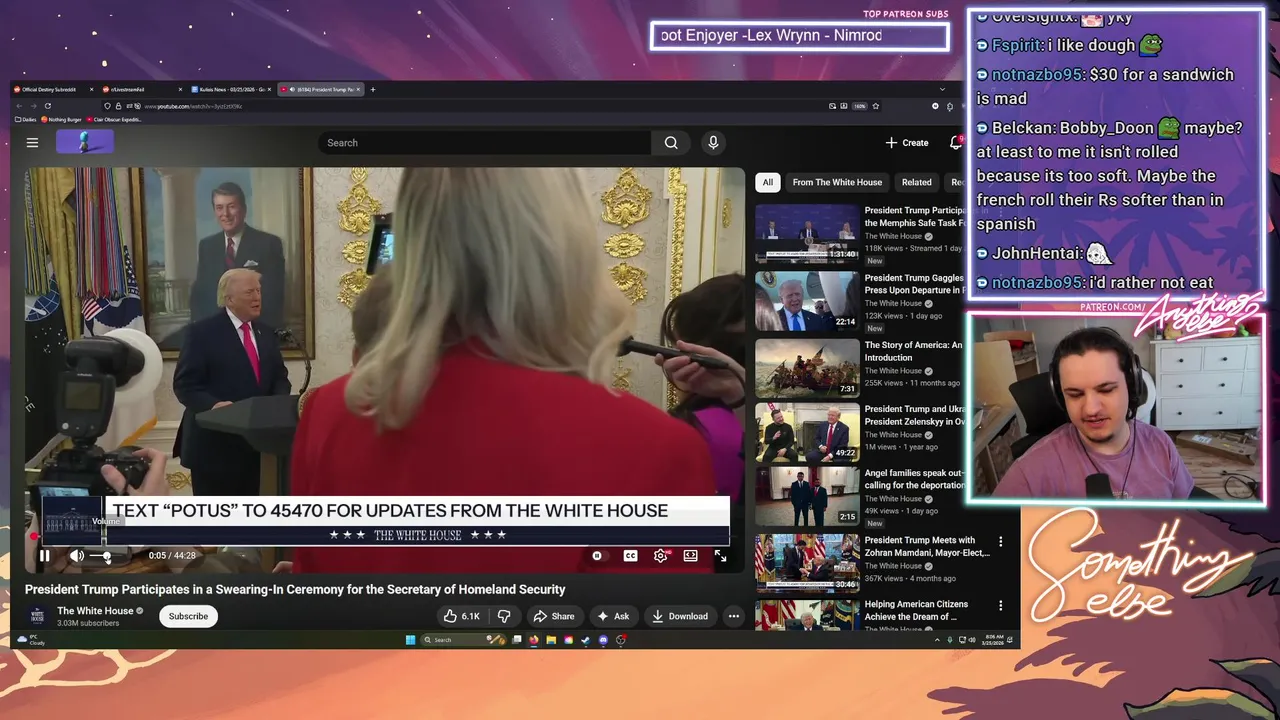Download the video
The image size is (1280, 720).
coord(680,616)
